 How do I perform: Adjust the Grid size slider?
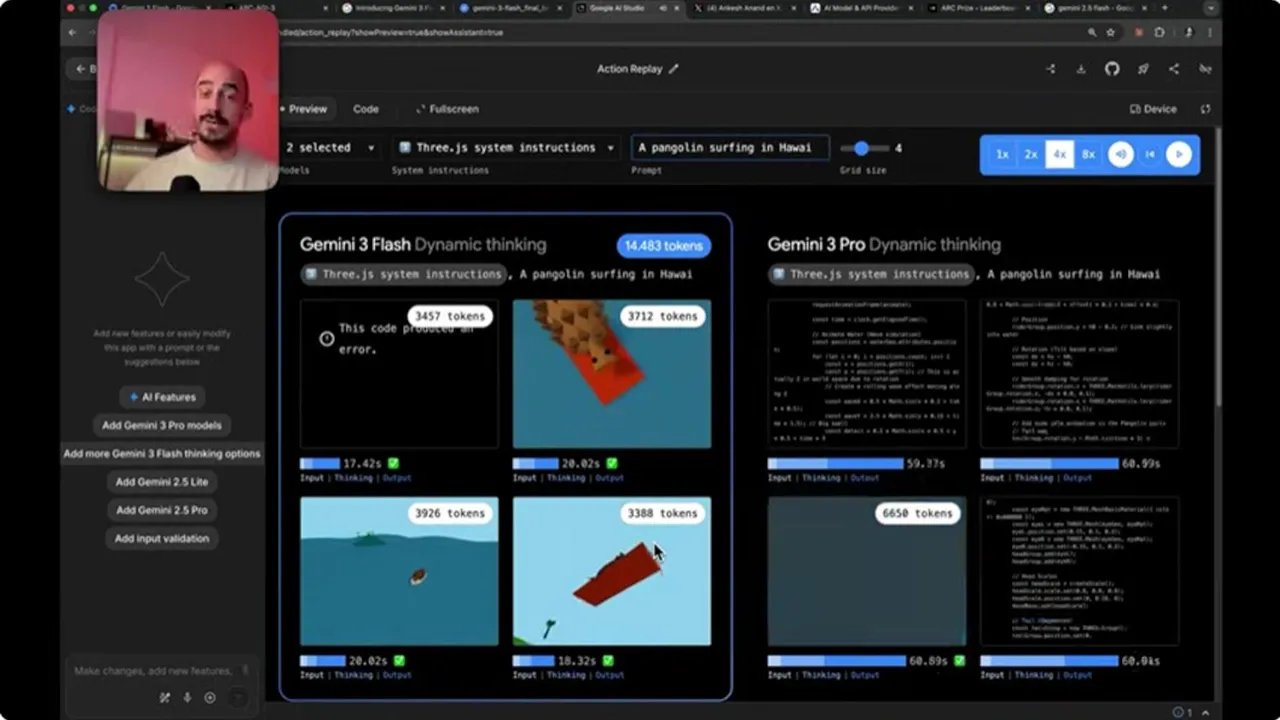pyautogui.click(x=864, y=148)
